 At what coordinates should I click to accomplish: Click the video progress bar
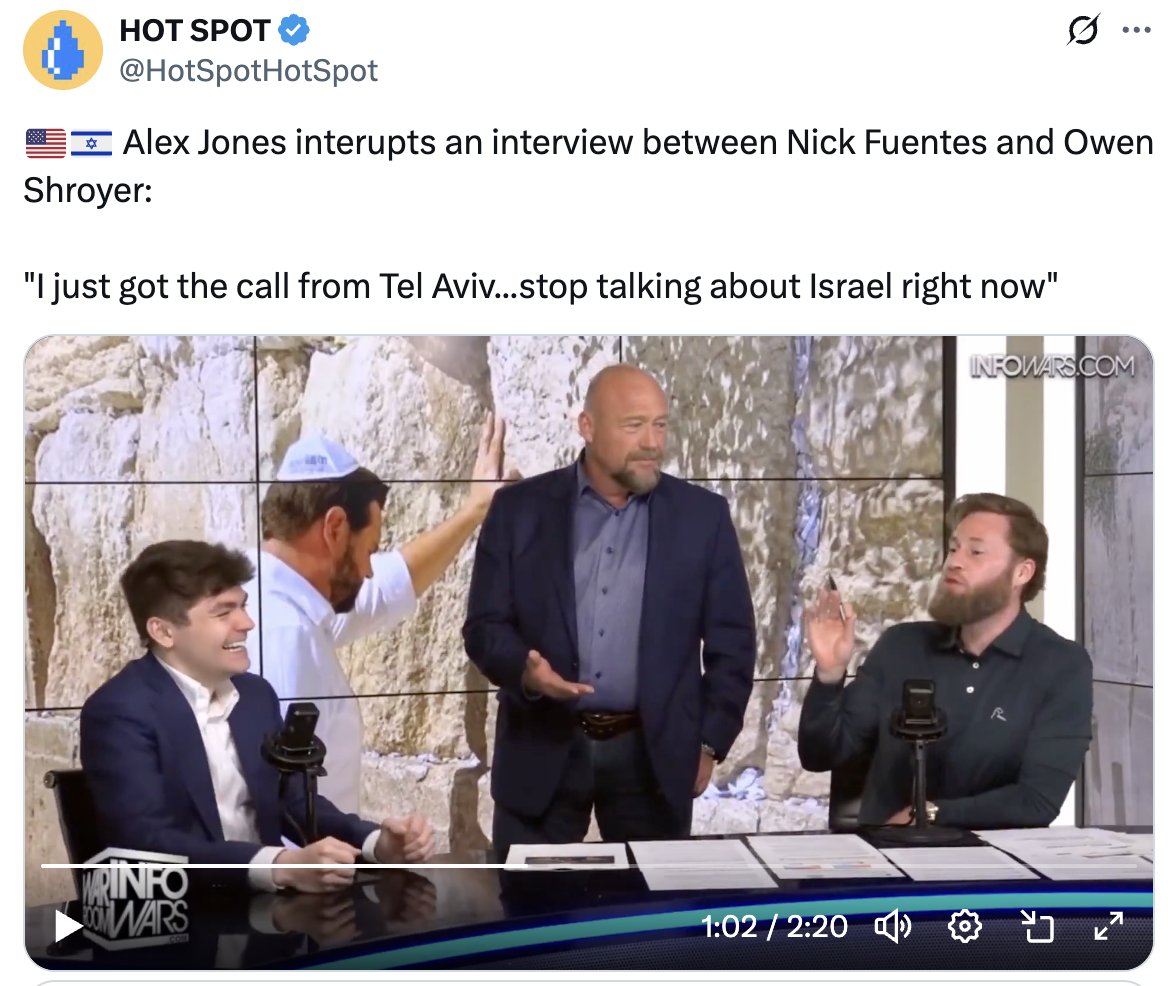[x=588, y=866]
